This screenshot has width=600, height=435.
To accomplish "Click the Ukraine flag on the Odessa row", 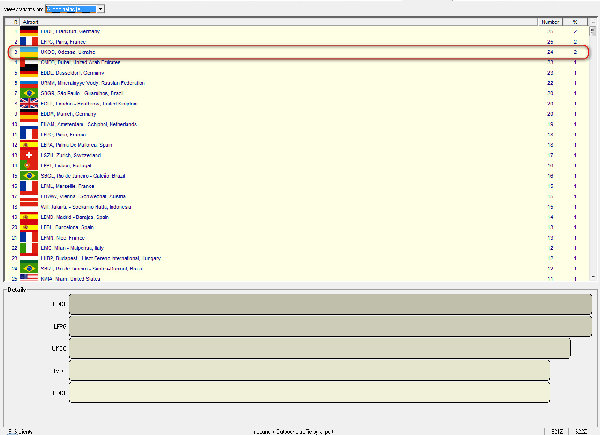I will 29,52.
